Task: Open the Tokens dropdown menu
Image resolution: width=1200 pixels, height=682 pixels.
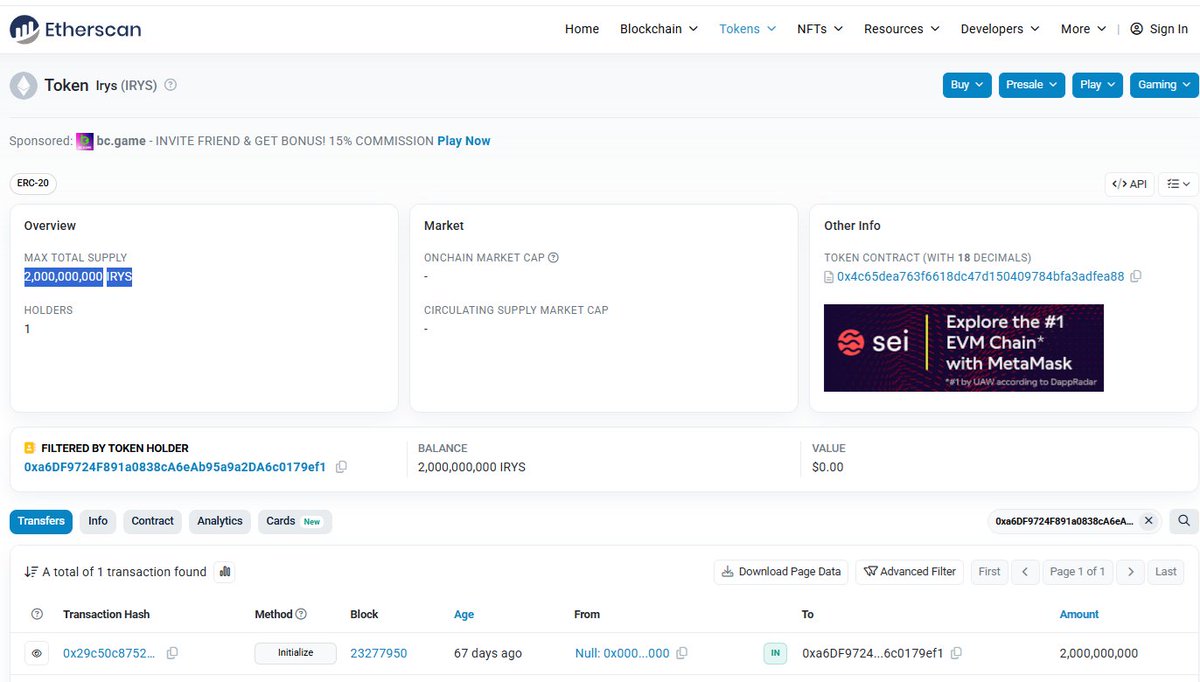Action: click(x=748, y=29)
